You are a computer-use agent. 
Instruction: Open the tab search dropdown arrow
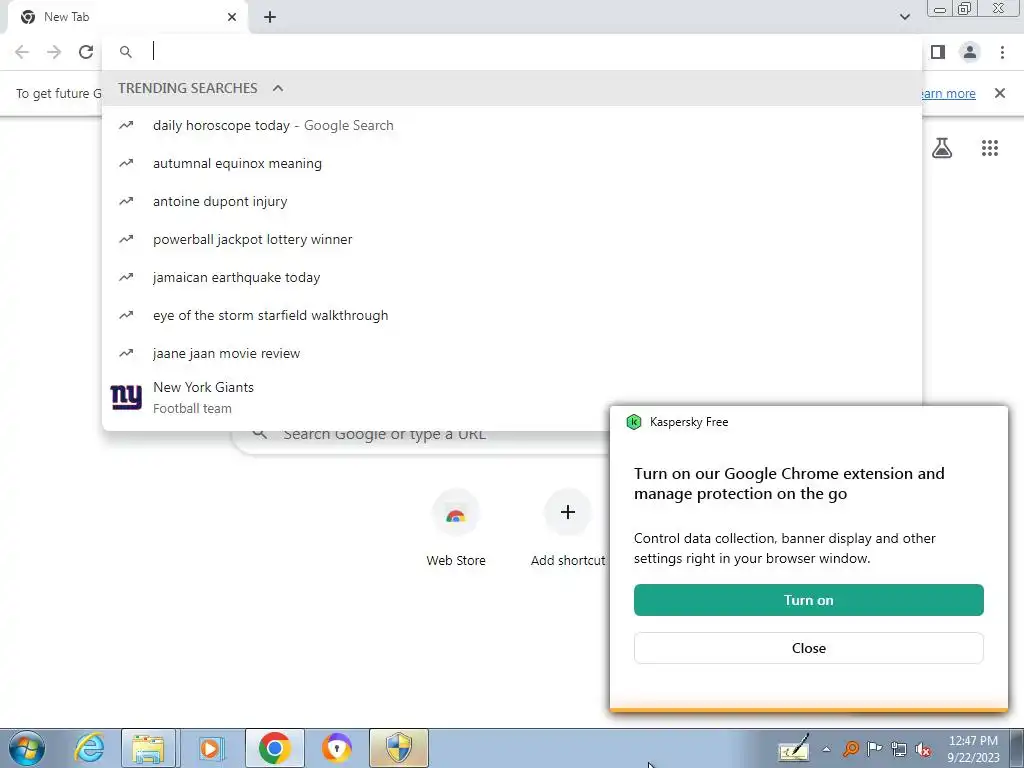coord(904,17)
